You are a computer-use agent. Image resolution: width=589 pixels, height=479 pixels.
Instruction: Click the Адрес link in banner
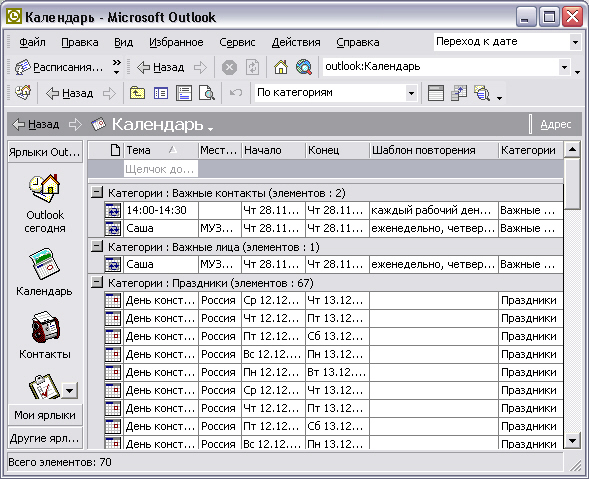556,124
